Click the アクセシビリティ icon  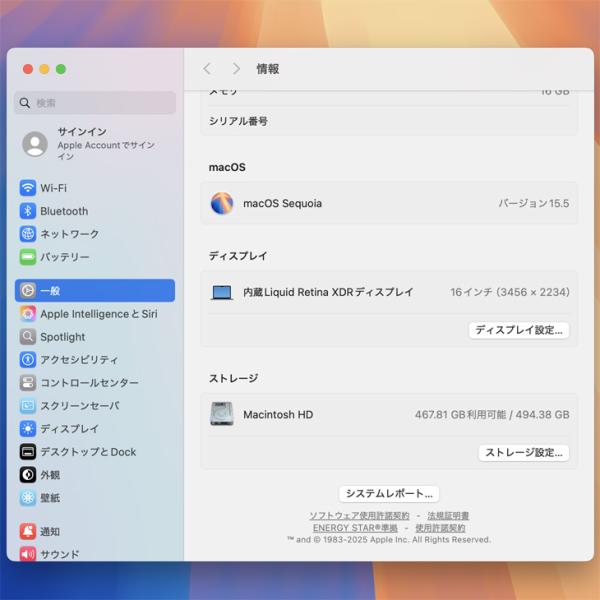pyautogui.click(x=28, y=360)
